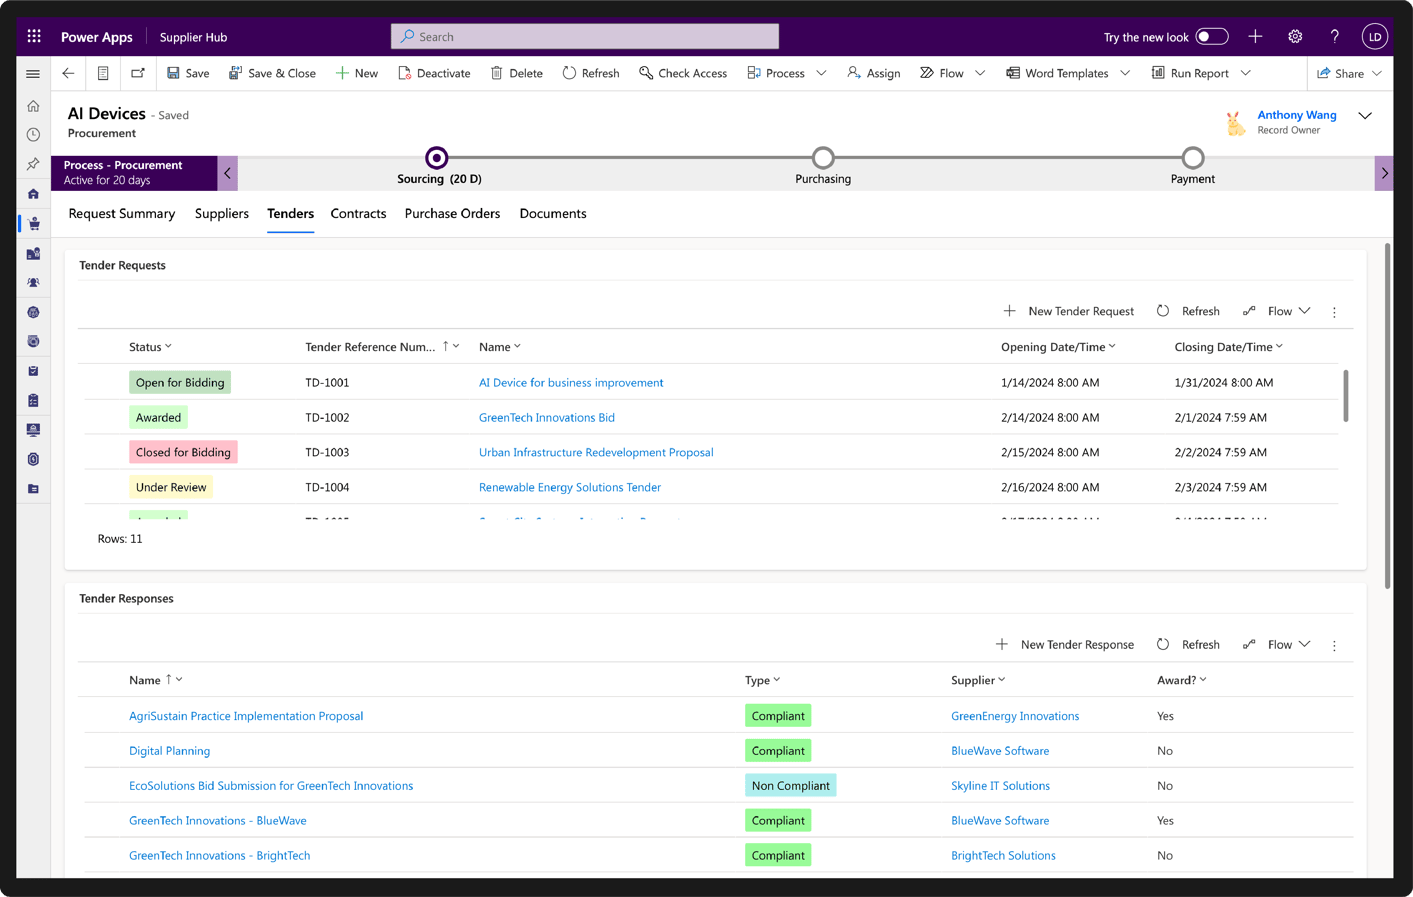This screenshot has width=1413, height=897.
Task: Open Pinned items in sidebar
Action: [x=33, y=164]
